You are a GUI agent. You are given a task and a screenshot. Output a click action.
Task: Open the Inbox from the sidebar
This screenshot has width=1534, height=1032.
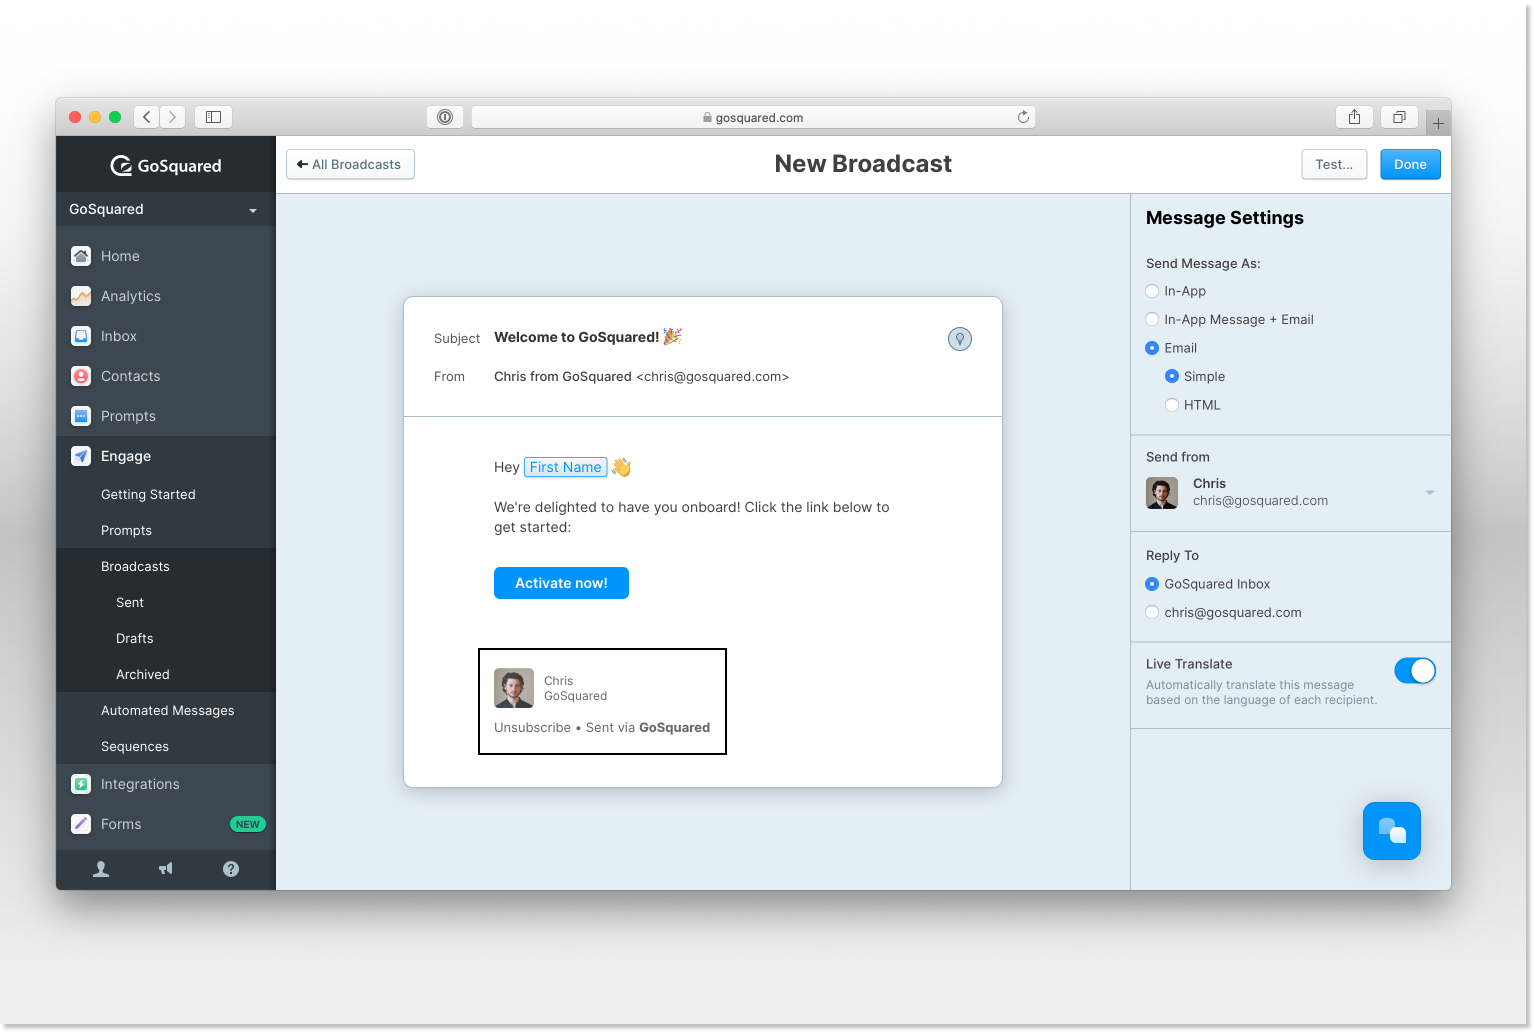click(81, 336)
